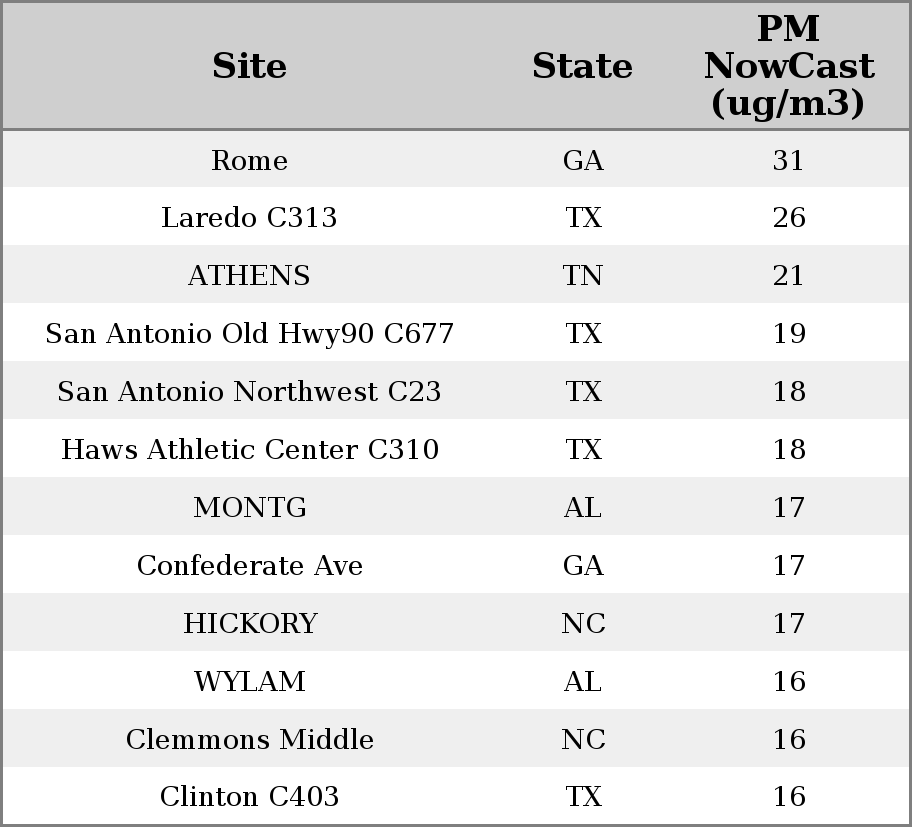Viewport: 912px width, 827px height.
Task: Click the value 31 for Rome
Action: point(789,160)
